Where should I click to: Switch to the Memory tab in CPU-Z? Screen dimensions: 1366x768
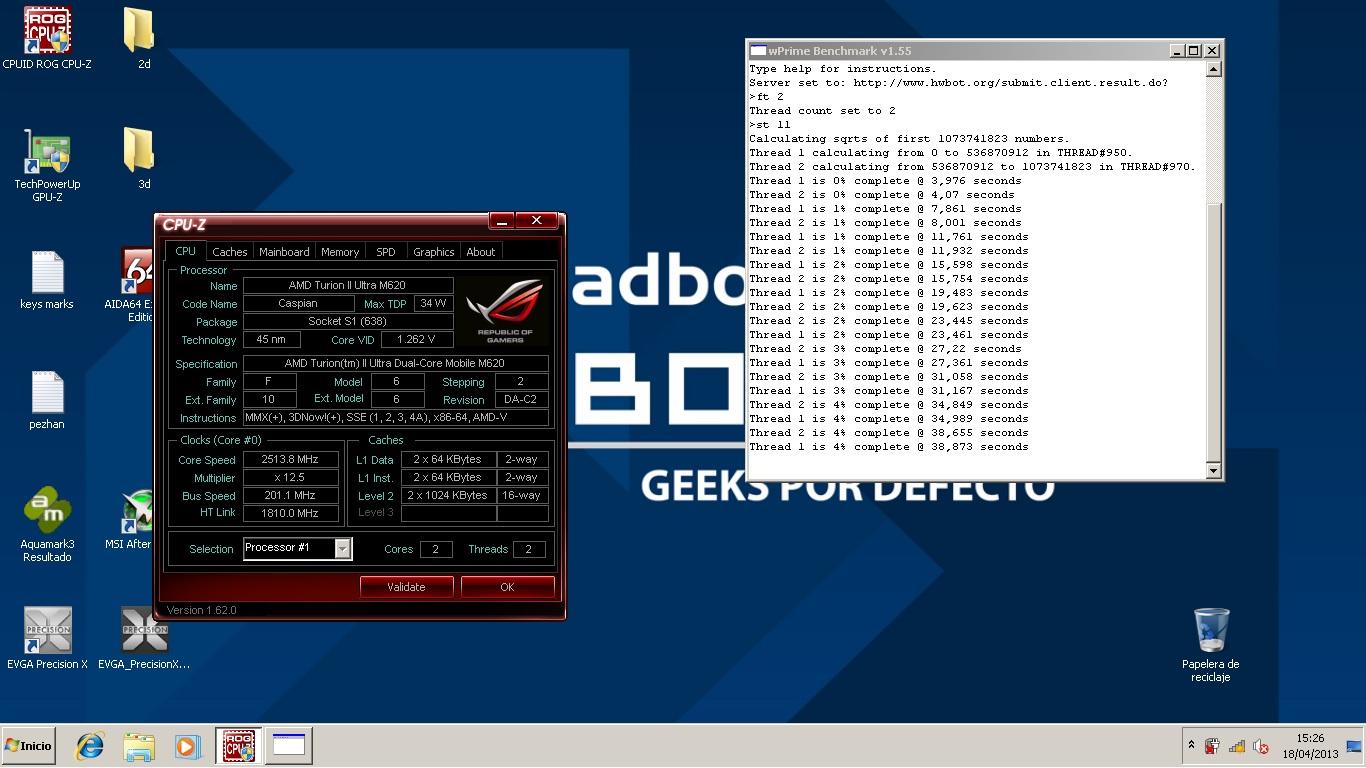pos(340,252)
